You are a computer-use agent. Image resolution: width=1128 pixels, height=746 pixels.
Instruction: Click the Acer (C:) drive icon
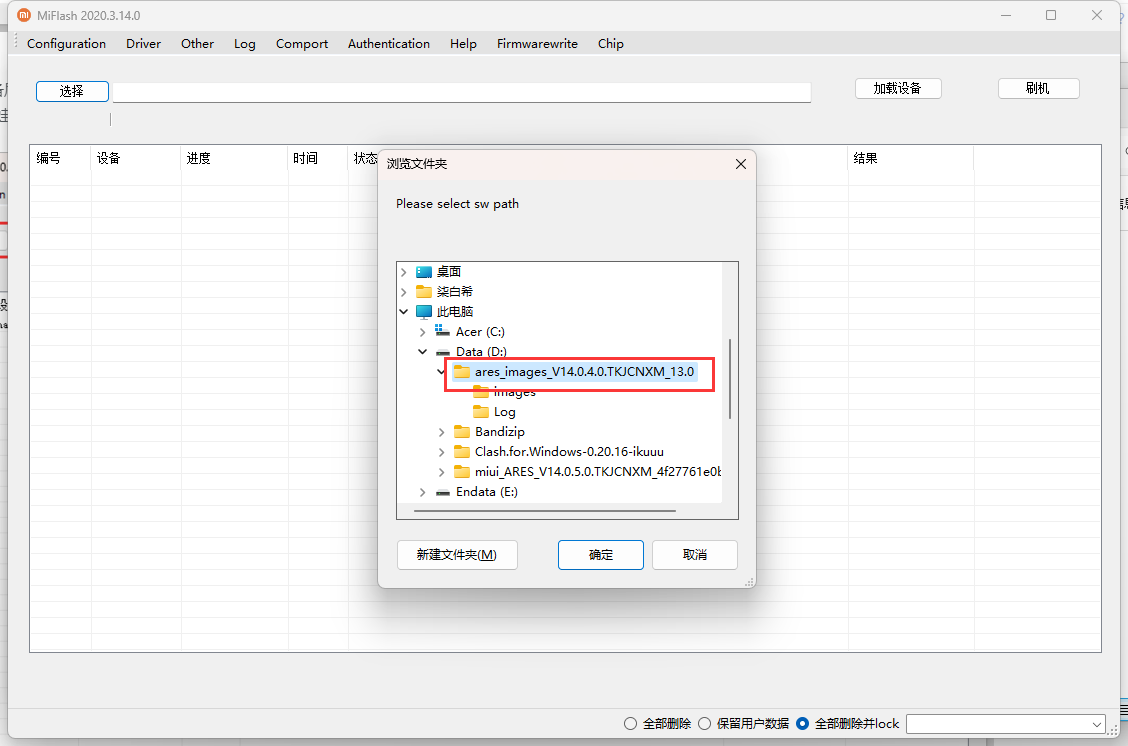point(442,331)
